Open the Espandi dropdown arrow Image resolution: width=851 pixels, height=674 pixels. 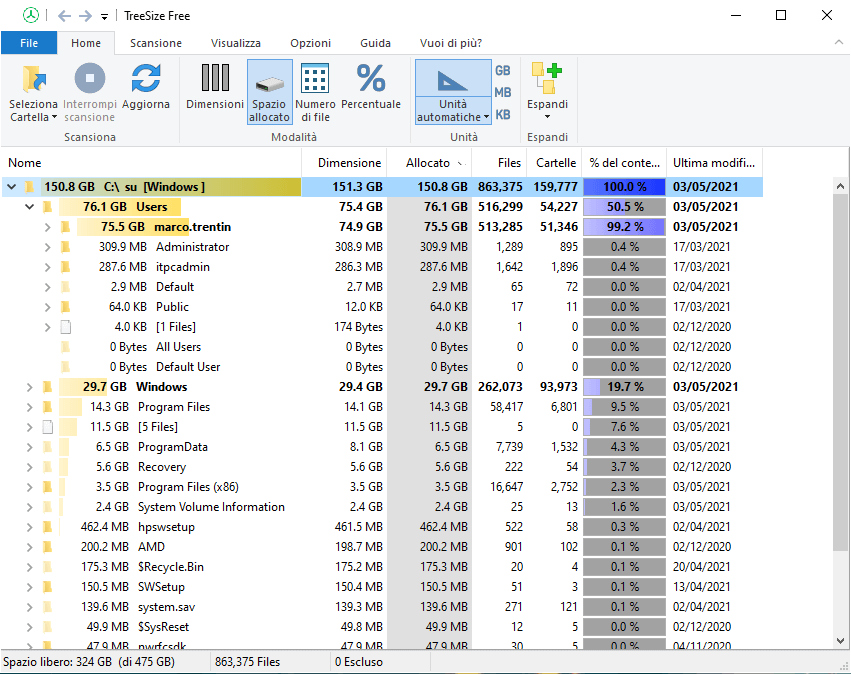click(x=547, y=117)
